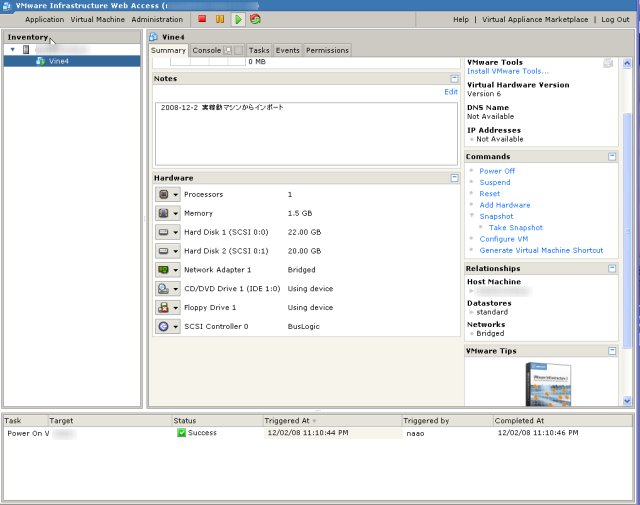Click the Notes text area

click(x=306, y=134)
